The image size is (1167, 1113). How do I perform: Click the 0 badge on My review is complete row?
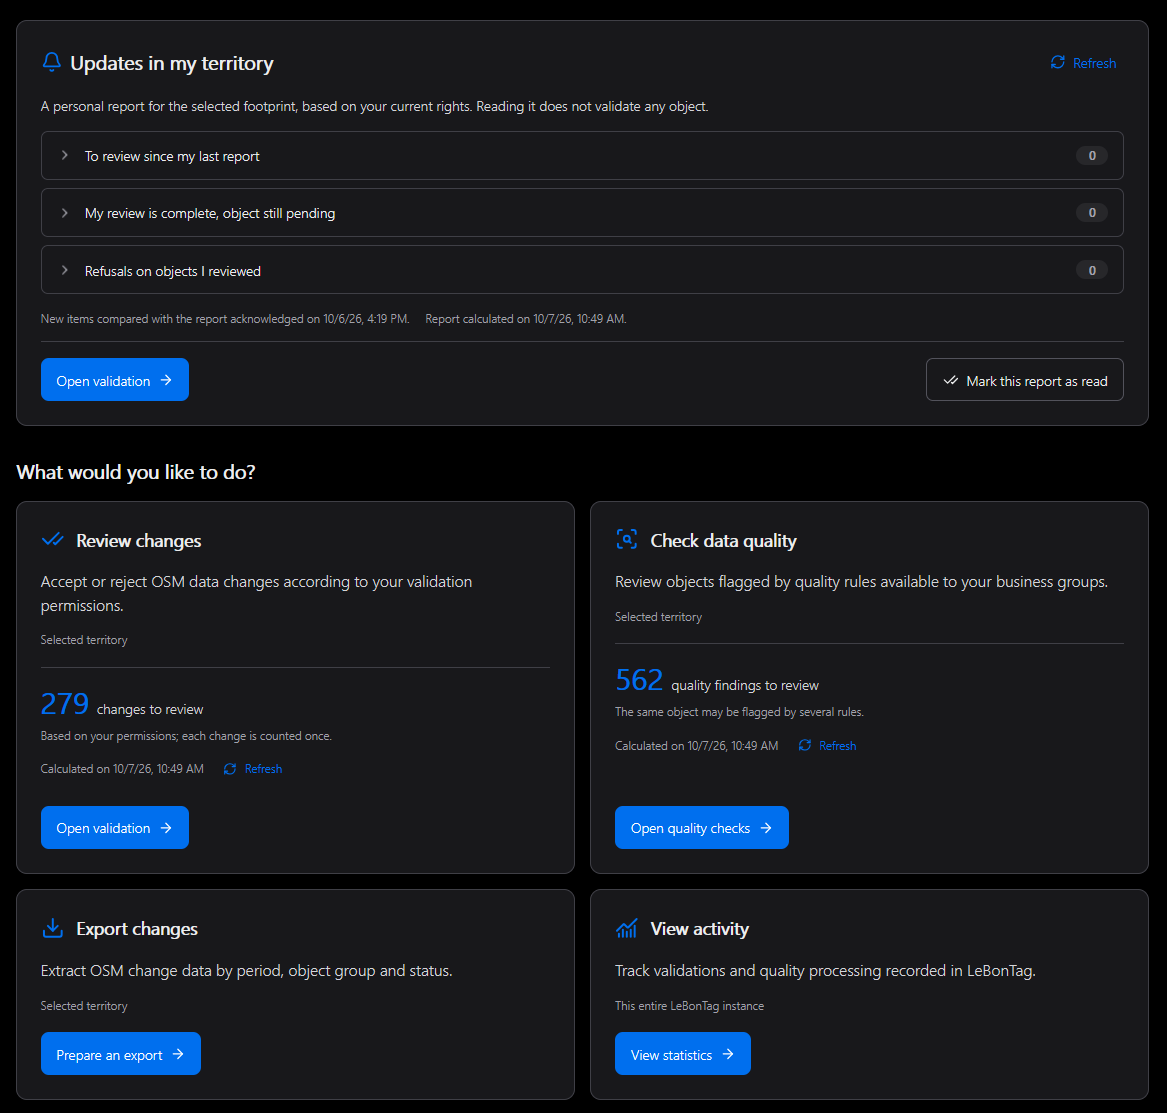(1092, 213)
